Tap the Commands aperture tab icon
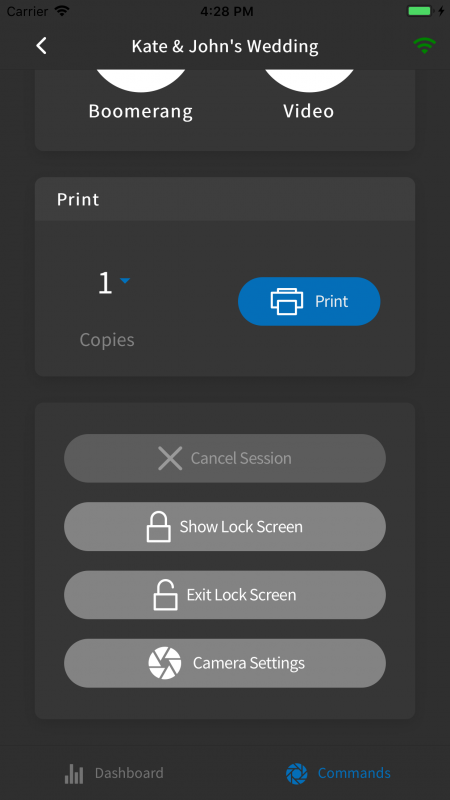Viewport: 450px width, 800px height. coord(297,773)
